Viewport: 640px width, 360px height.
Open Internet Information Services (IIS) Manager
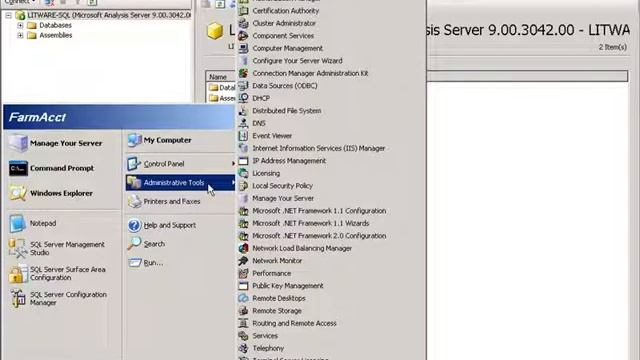coord(318,148)
